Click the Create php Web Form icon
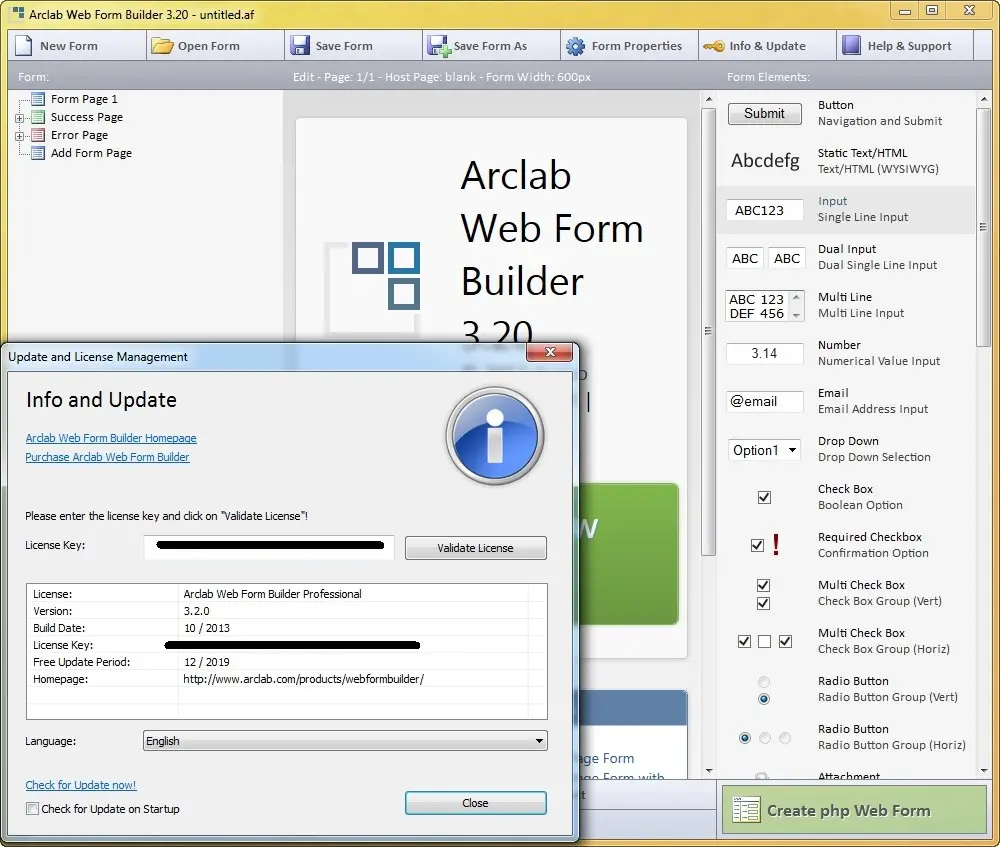 (x=746, y=810)
